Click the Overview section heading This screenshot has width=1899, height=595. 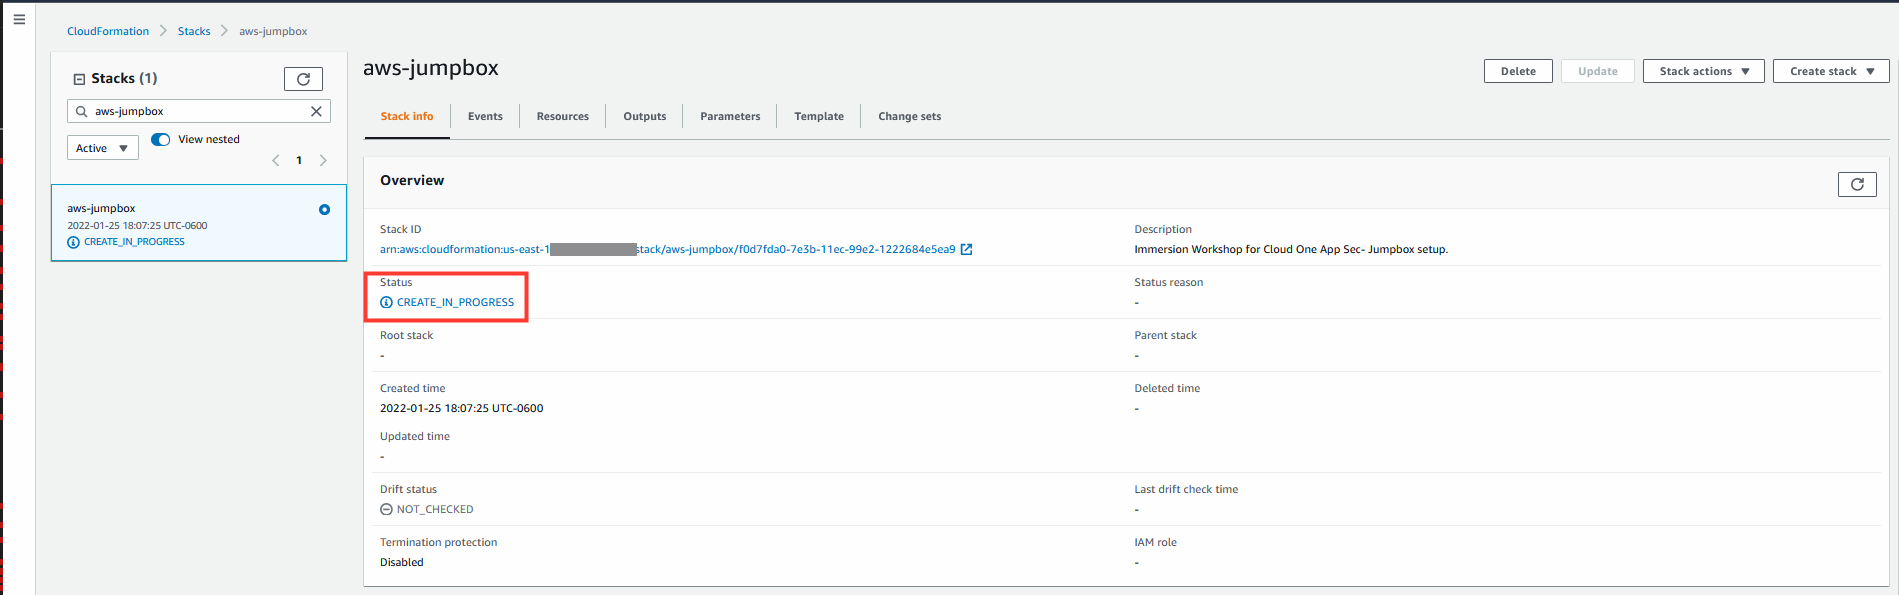tap(412, 180)
